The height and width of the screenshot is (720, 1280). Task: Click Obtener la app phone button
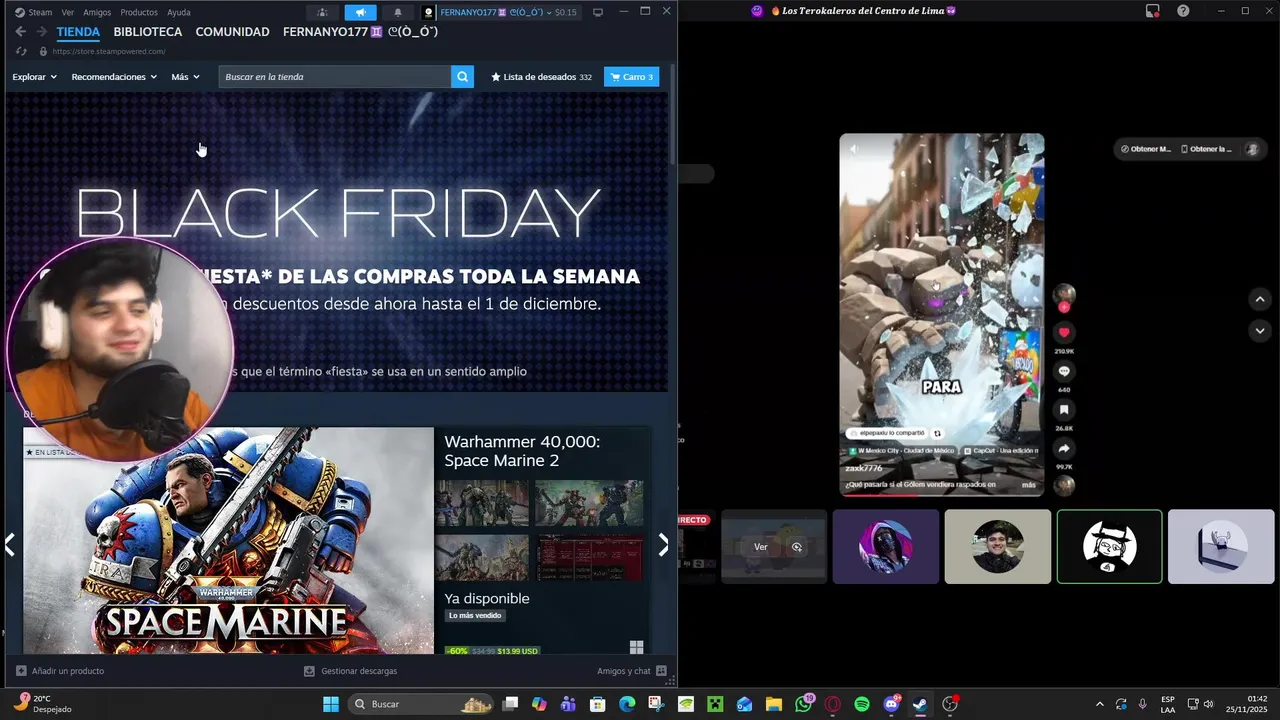point(1205,149)
